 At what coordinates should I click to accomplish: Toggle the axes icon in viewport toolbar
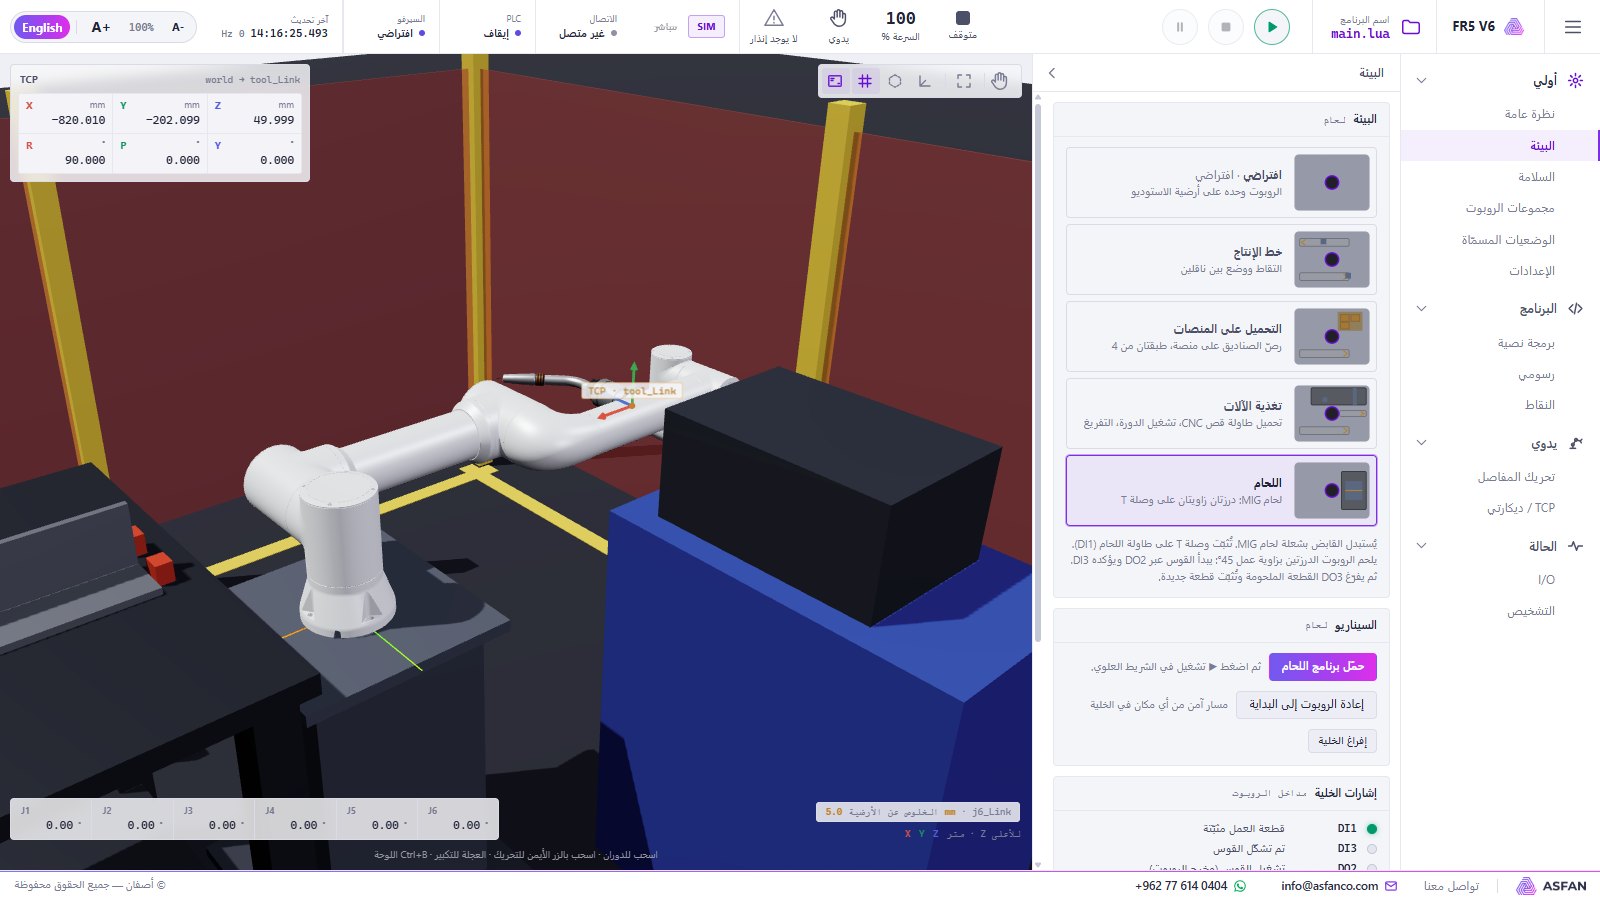[x=925, y=81]
